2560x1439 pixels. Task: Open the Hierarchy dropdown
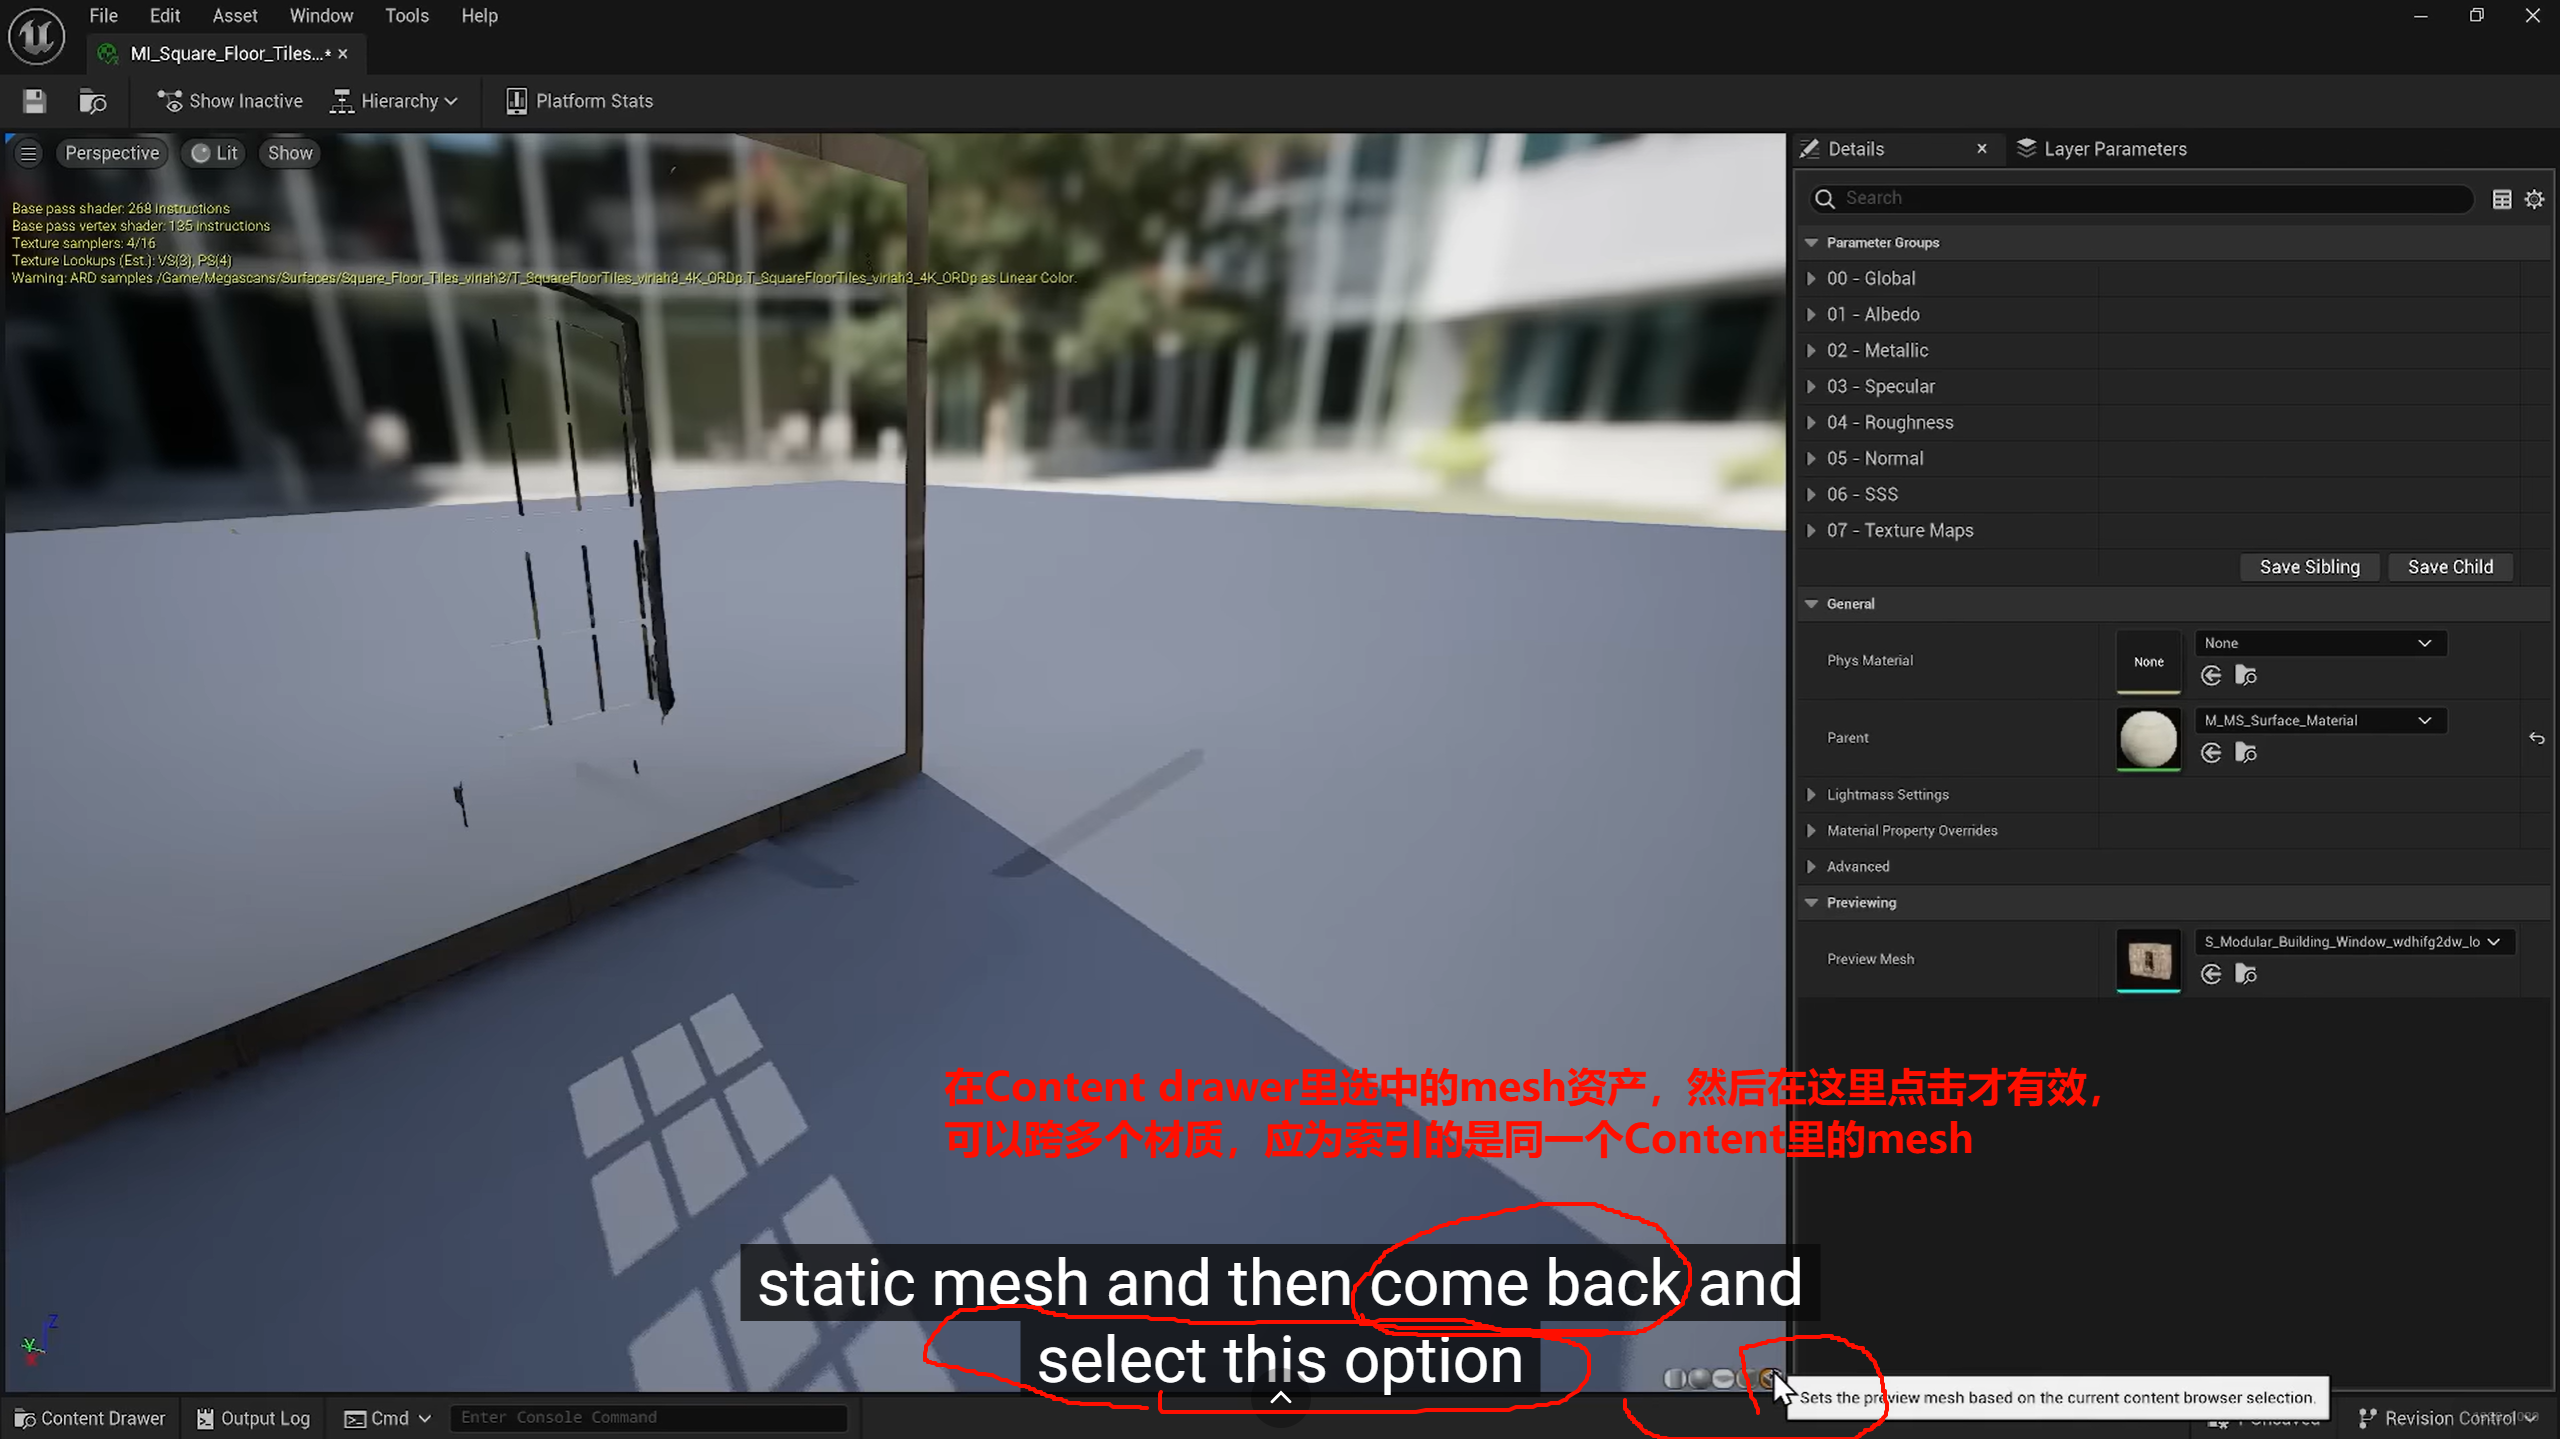[394, 101]
